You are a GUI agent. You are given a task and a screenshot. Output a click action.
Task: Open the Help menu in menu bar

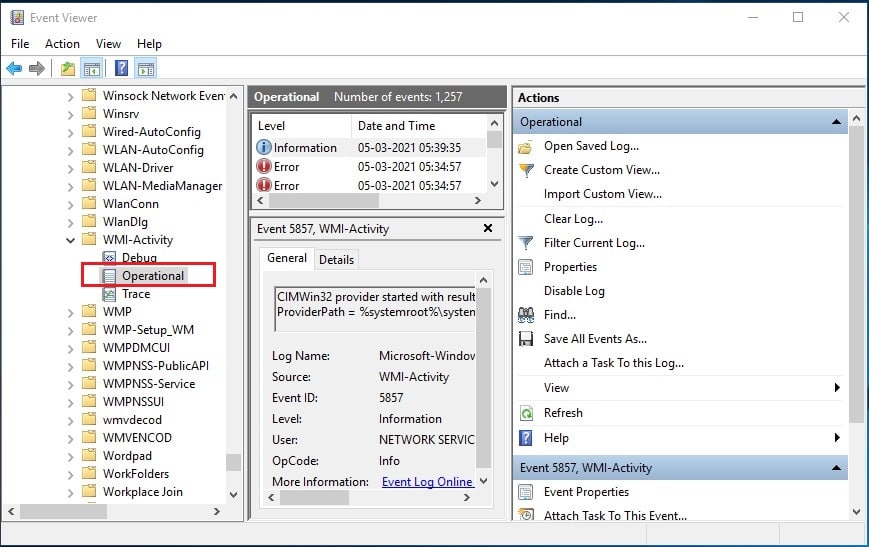click(149, 44)
